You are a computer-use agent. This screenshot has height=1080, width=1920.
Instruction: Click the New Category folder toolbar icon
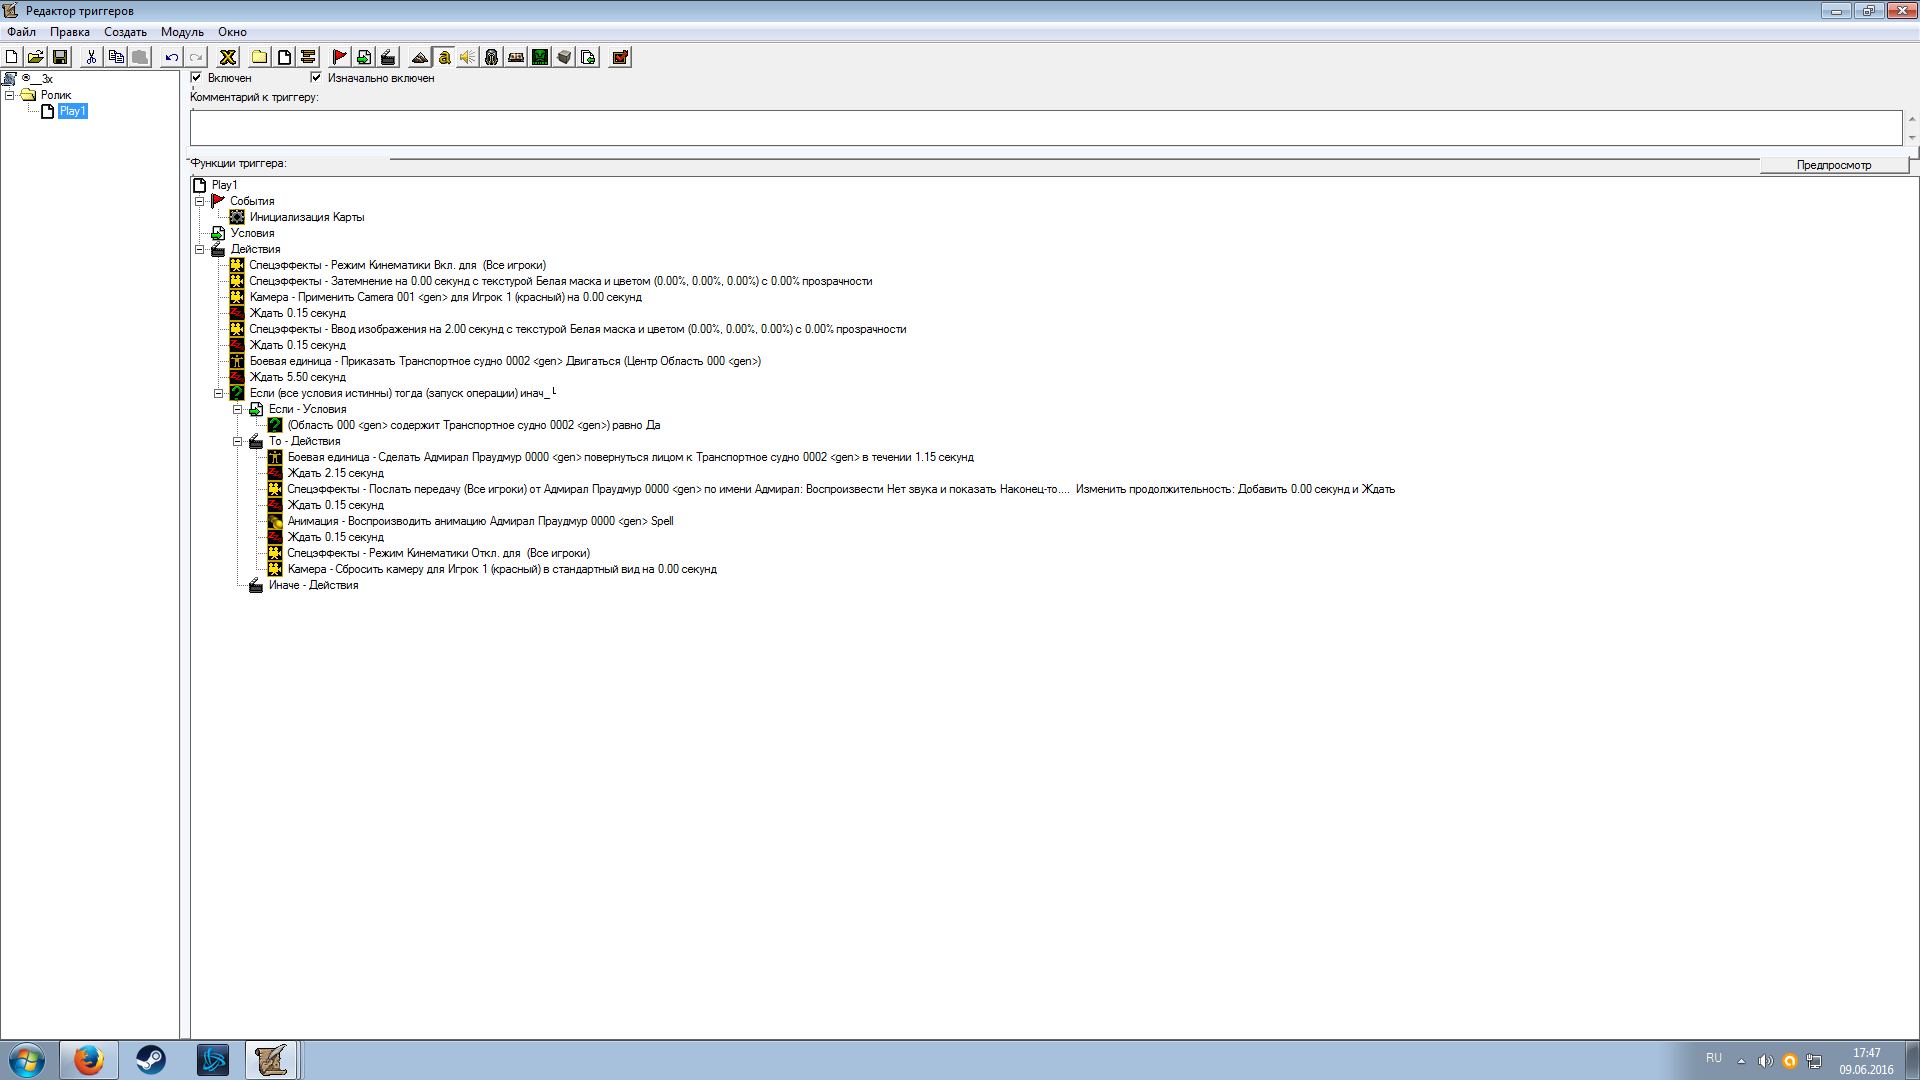pyautogui.click(x=259, y=57)
